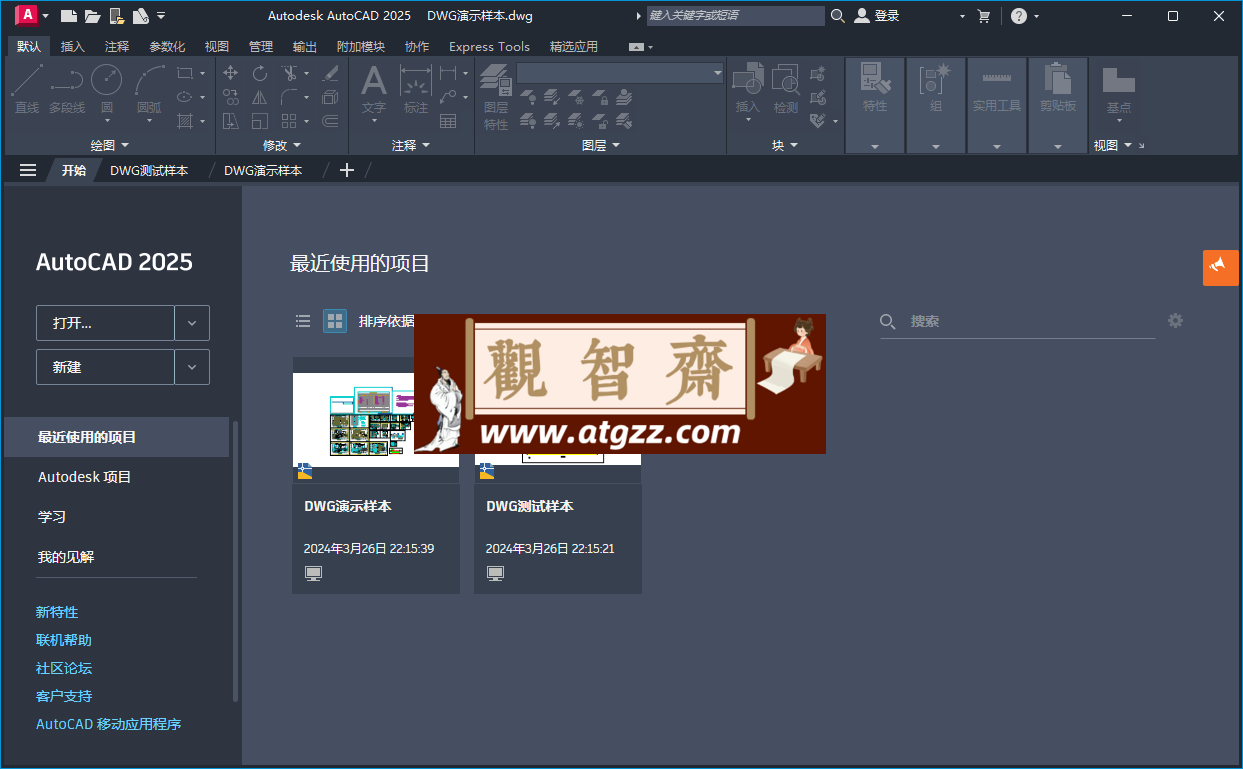The image size is (1243, 769).
Task: Select the Arc (圆弧) tool
Action: pyautogui.click(x=149, y=88)
